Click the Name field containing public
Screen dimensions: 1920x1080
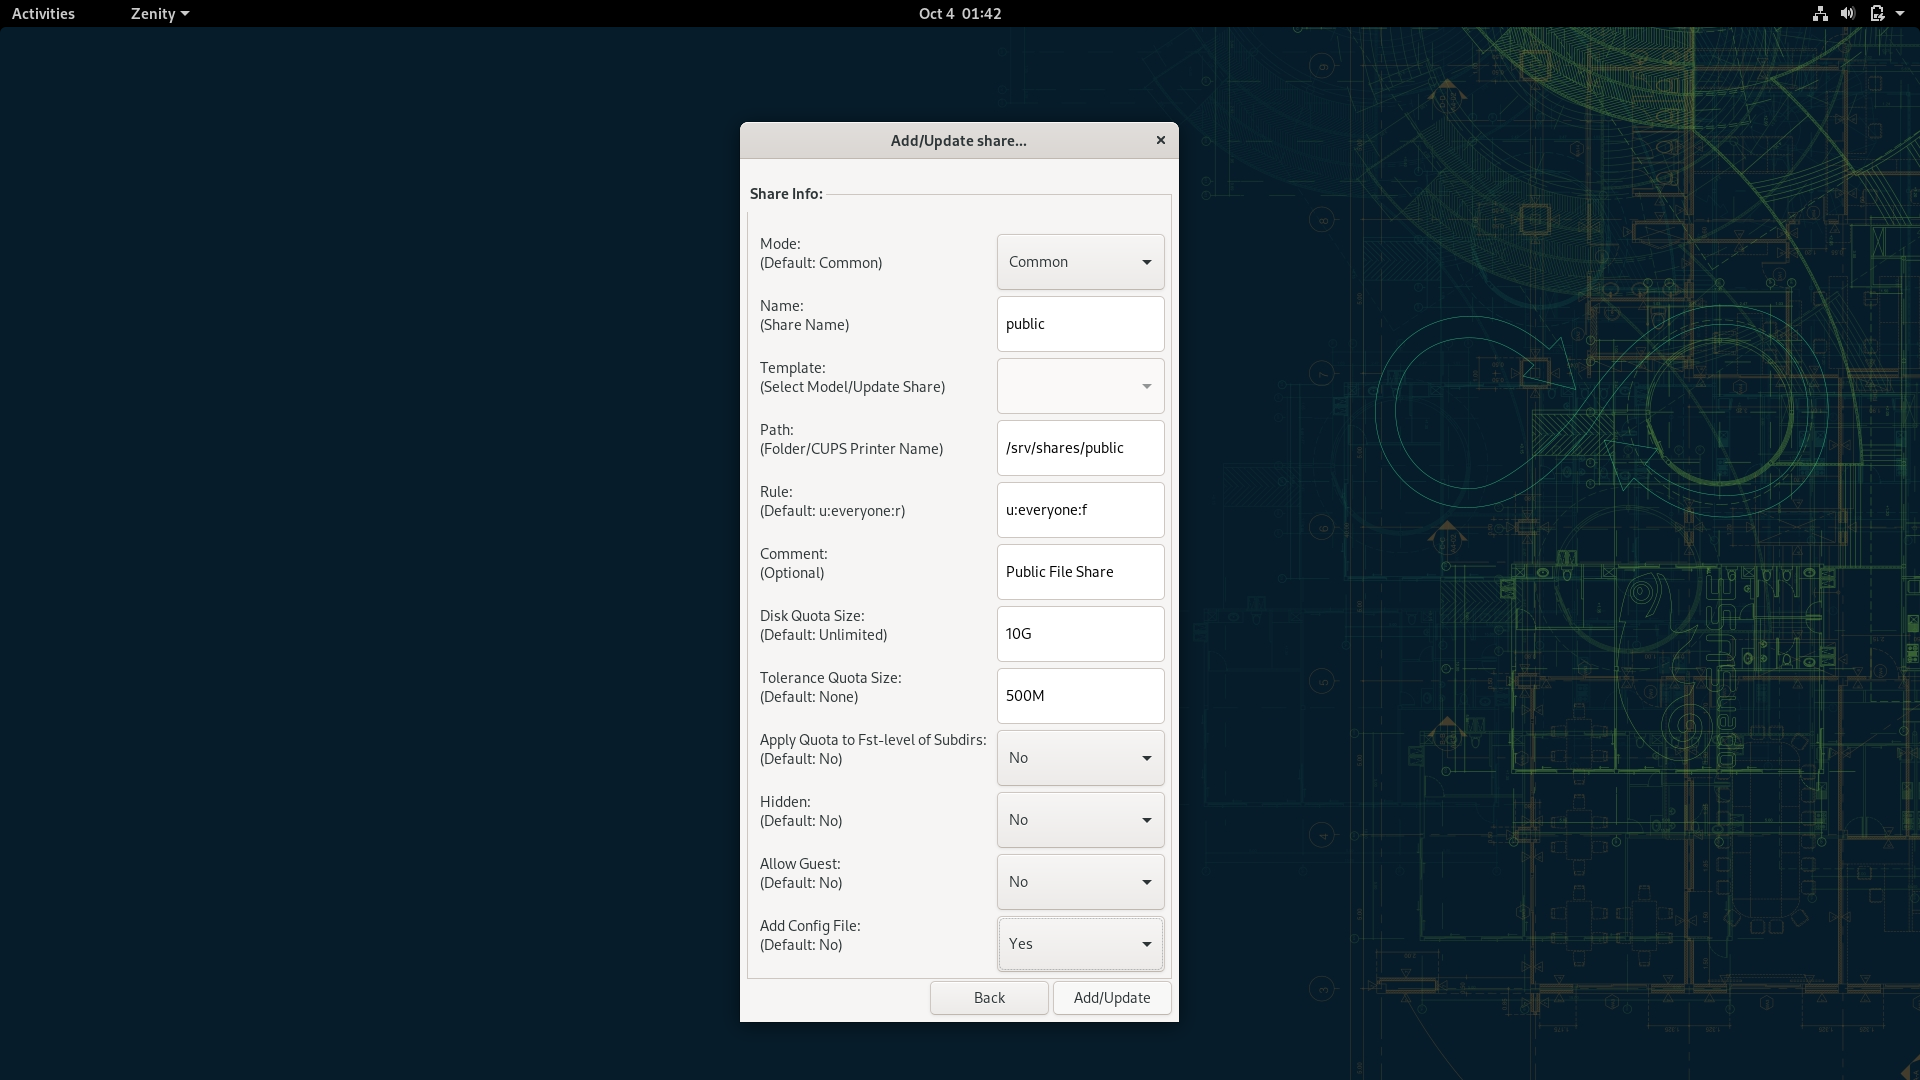(1080, 324)
